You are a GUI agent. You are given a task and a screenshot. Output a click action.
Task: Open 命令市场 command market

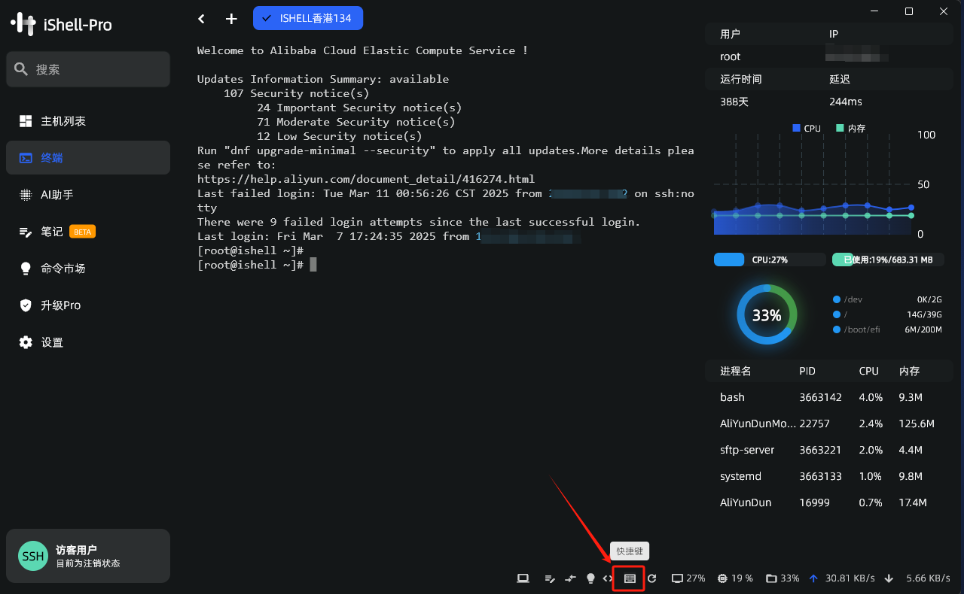(88, 269)
